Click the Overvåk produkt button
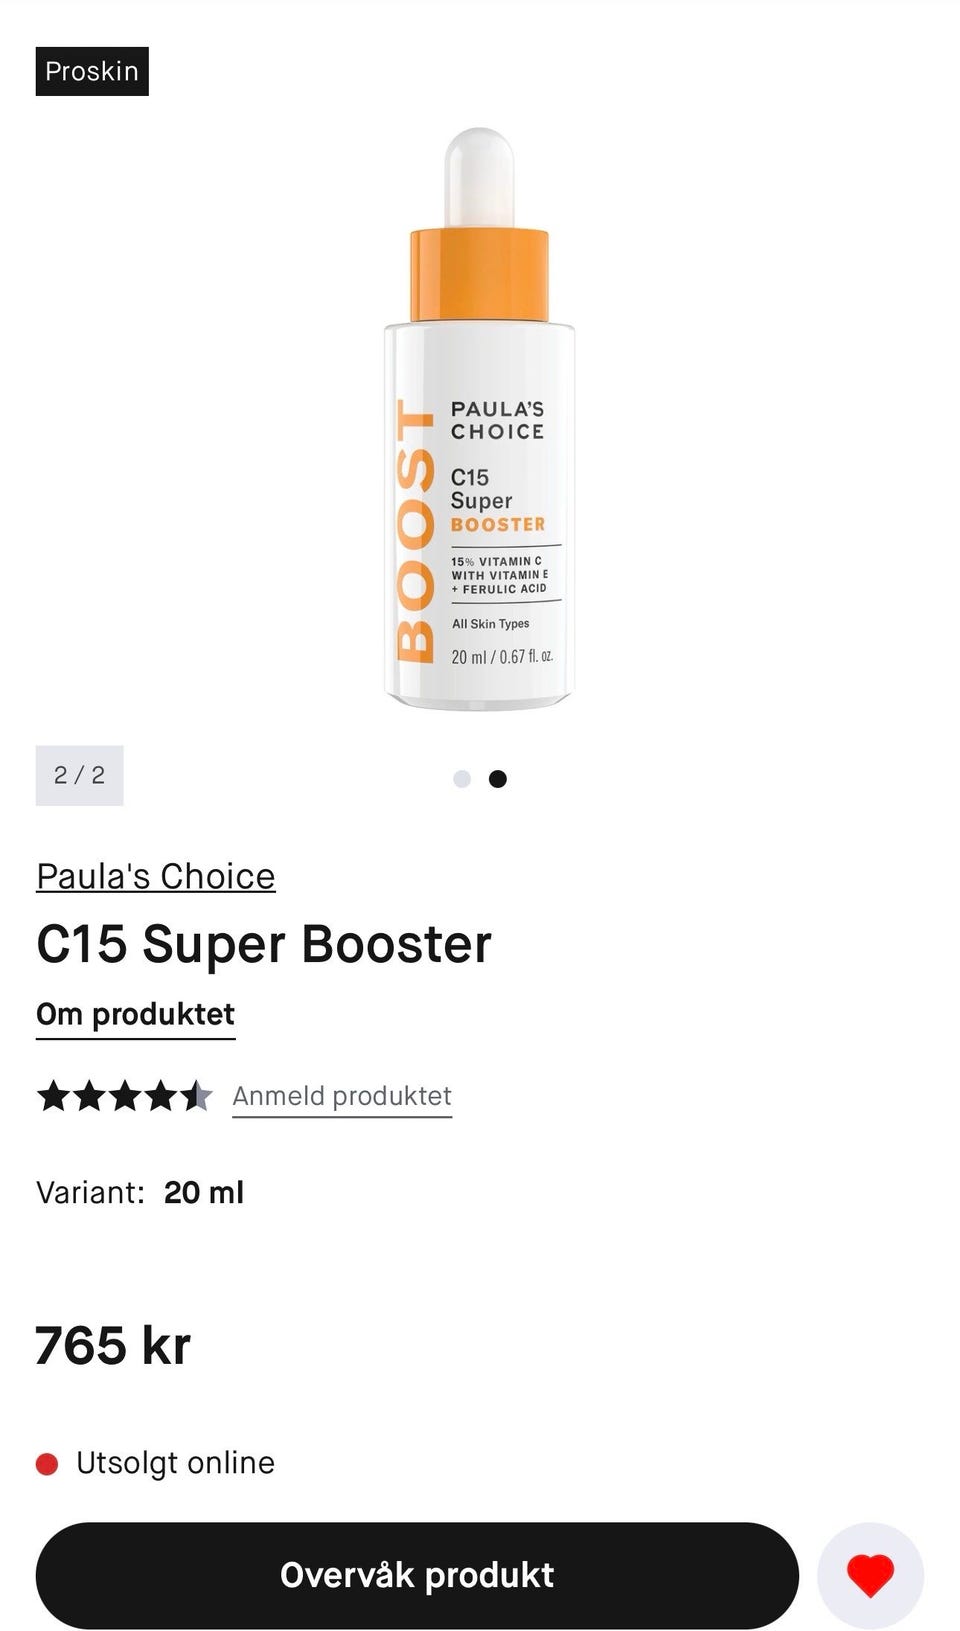Viewport: 960px width, 1631px height. 417,1575
